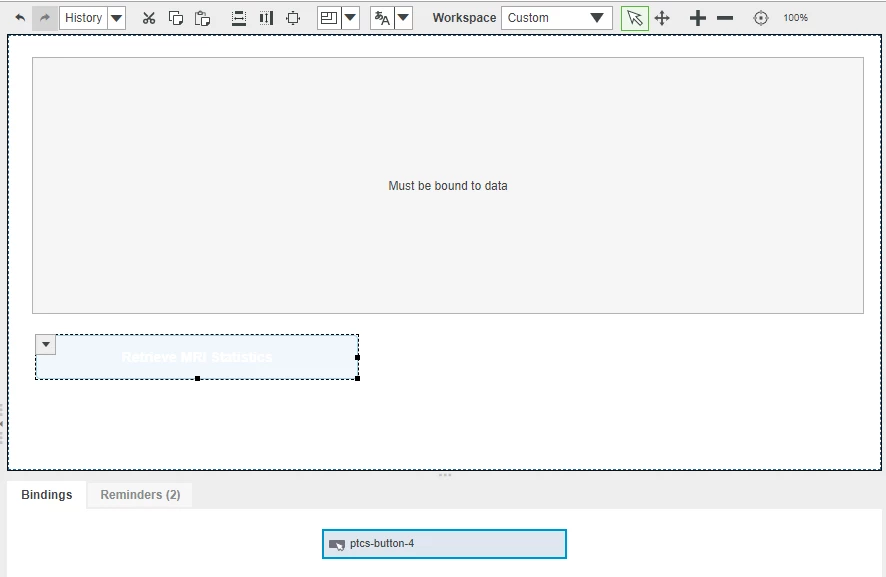Open the History button
Screen dimensions: 886x577
(x=83, y=18)
